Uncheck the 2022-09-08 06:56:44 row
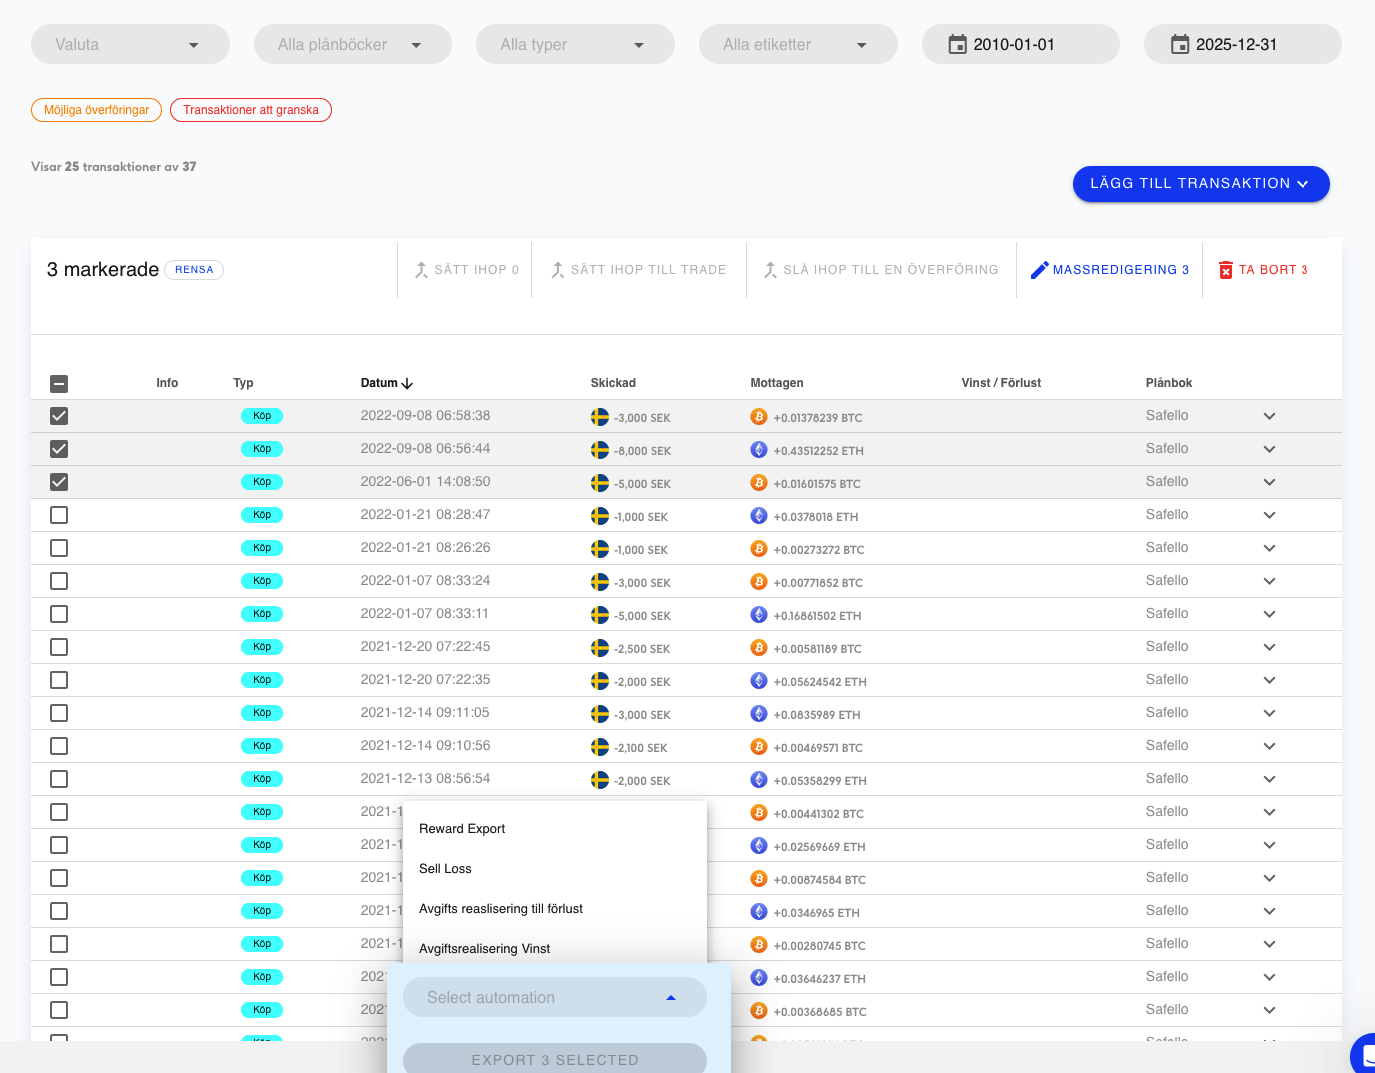The image size is (1375, 1073). 59,449
